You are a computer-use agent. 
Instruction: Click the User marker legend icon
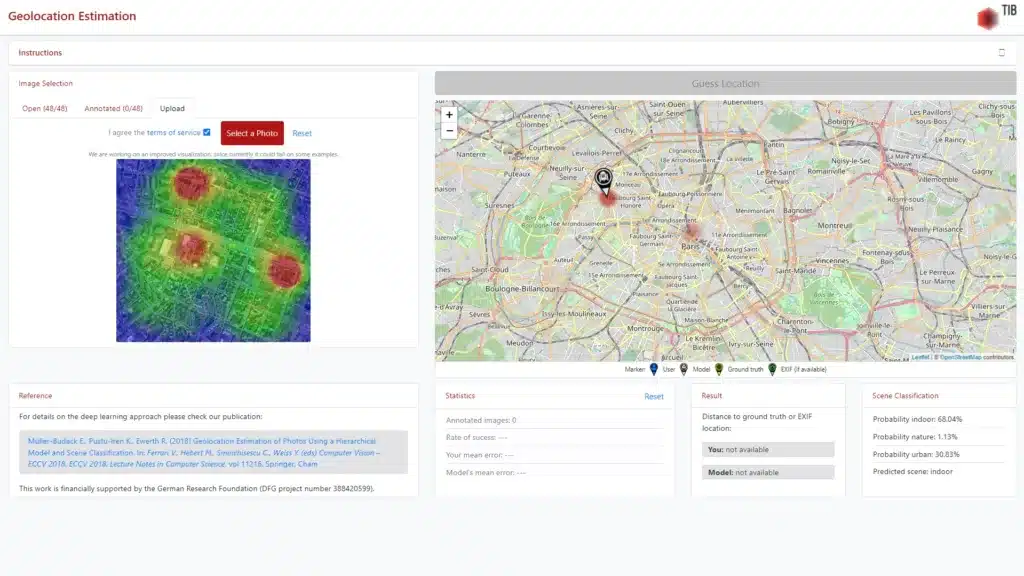(654, 370)
